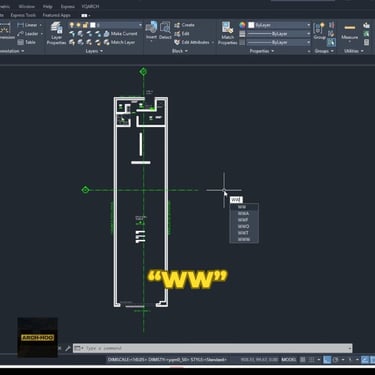
Task: Click the Group Edit icon
Action: (331, 34)
